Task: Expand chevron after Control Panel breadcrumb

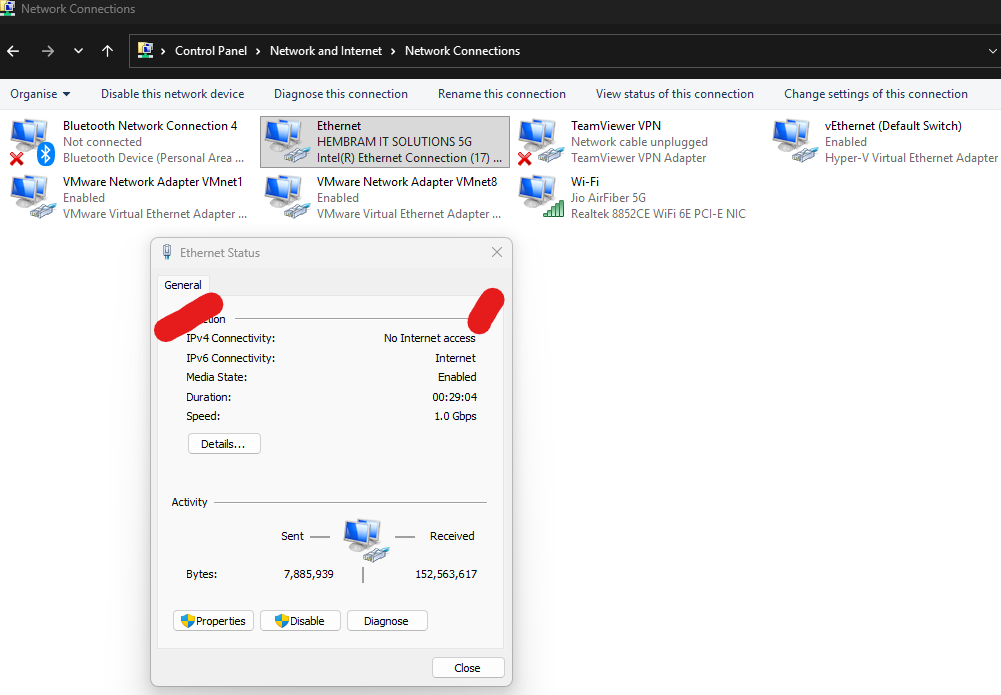Action: (258, 51)
